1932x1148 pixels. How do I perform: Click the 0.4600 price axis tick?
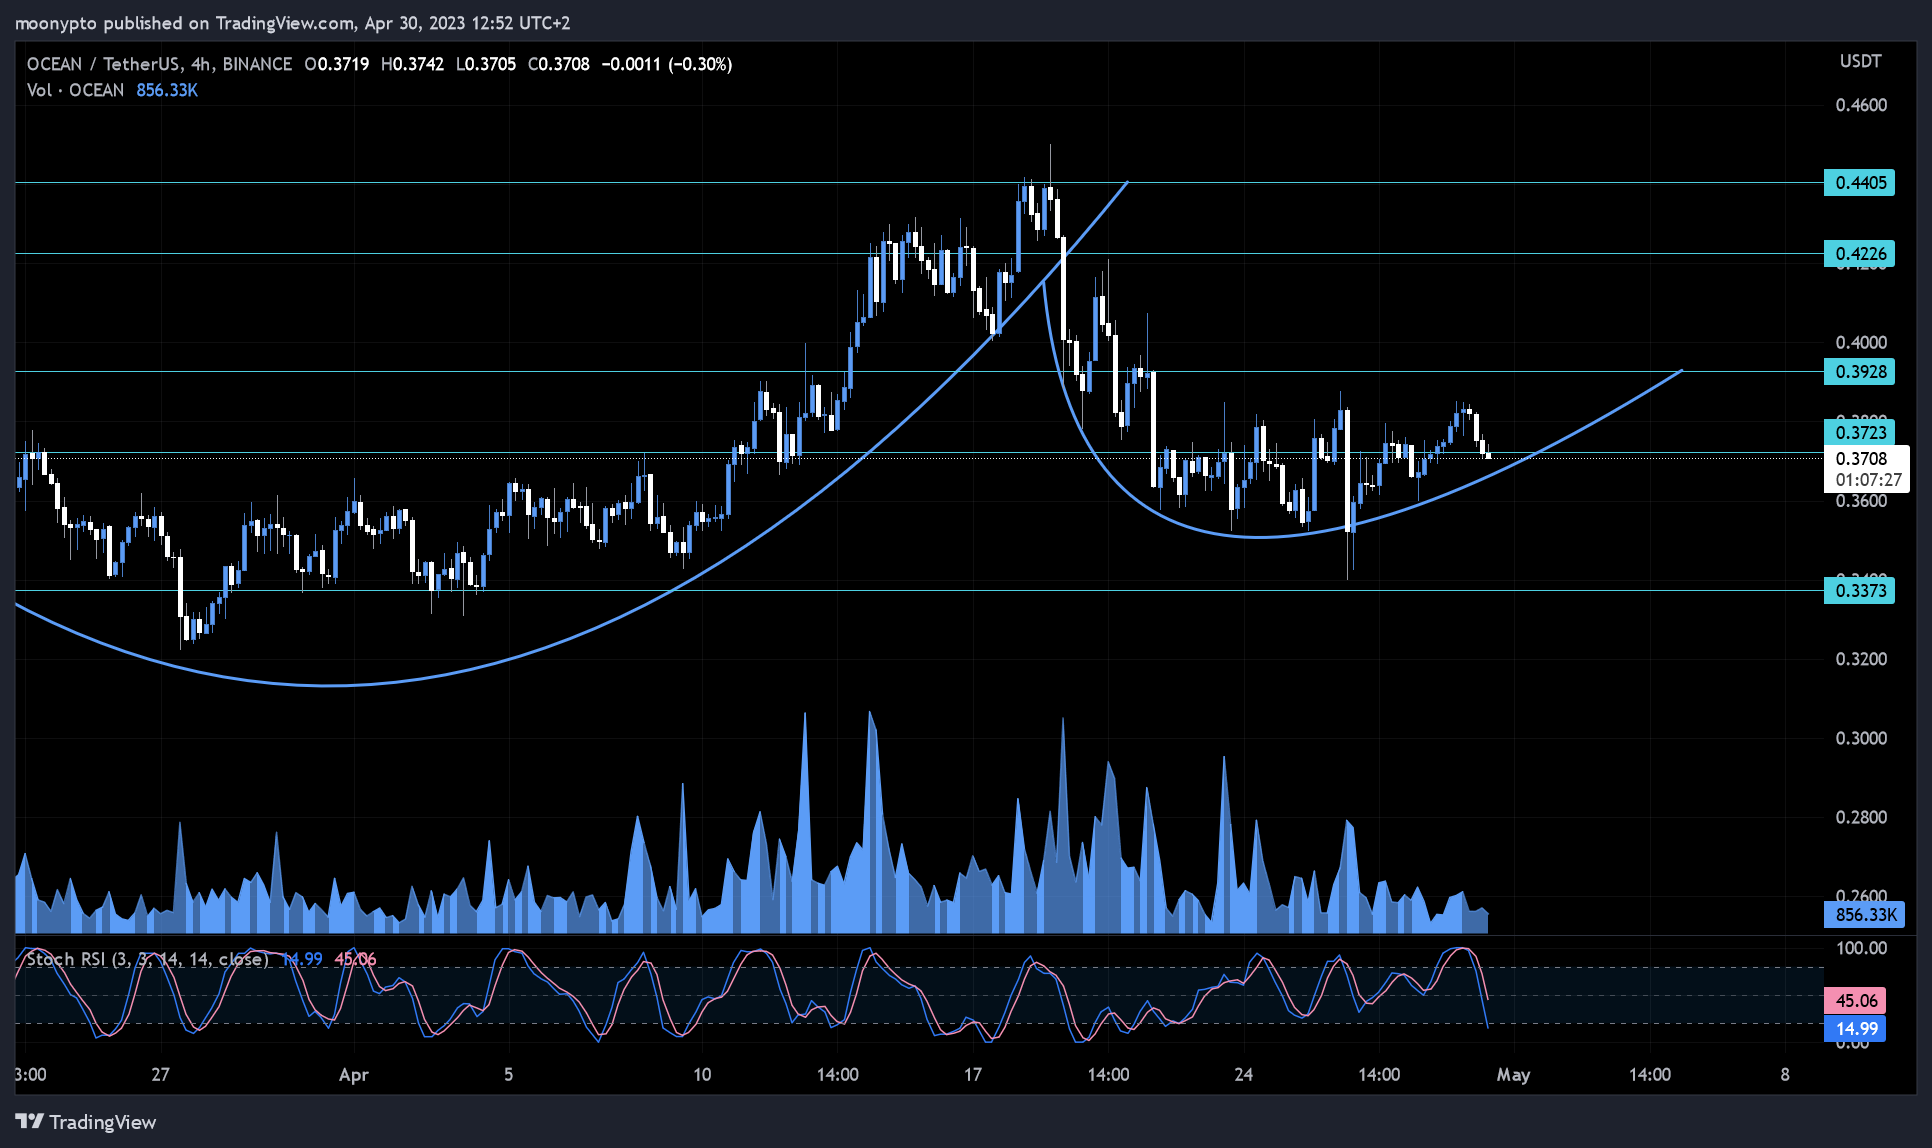[x=1861, y=105]
